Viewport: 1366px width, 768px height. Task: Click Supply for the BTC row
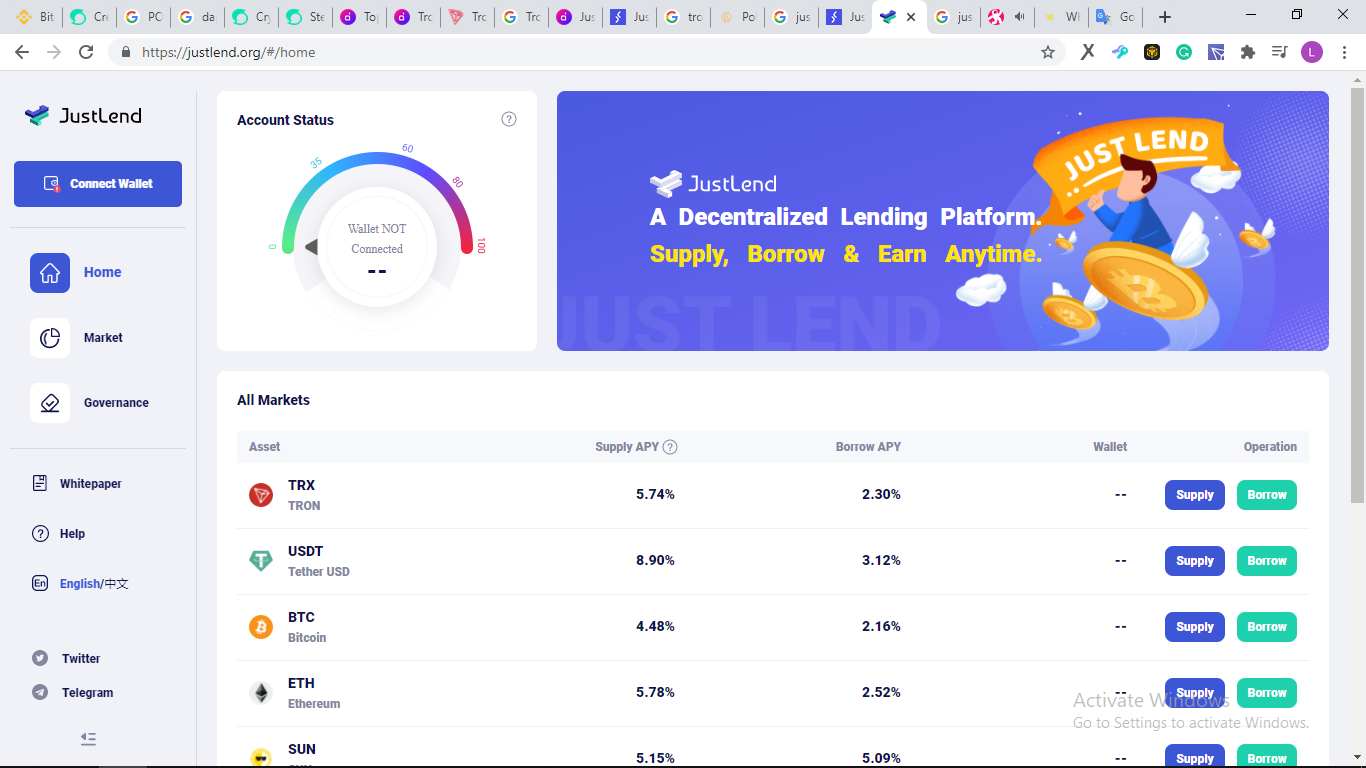(1195, 627)
